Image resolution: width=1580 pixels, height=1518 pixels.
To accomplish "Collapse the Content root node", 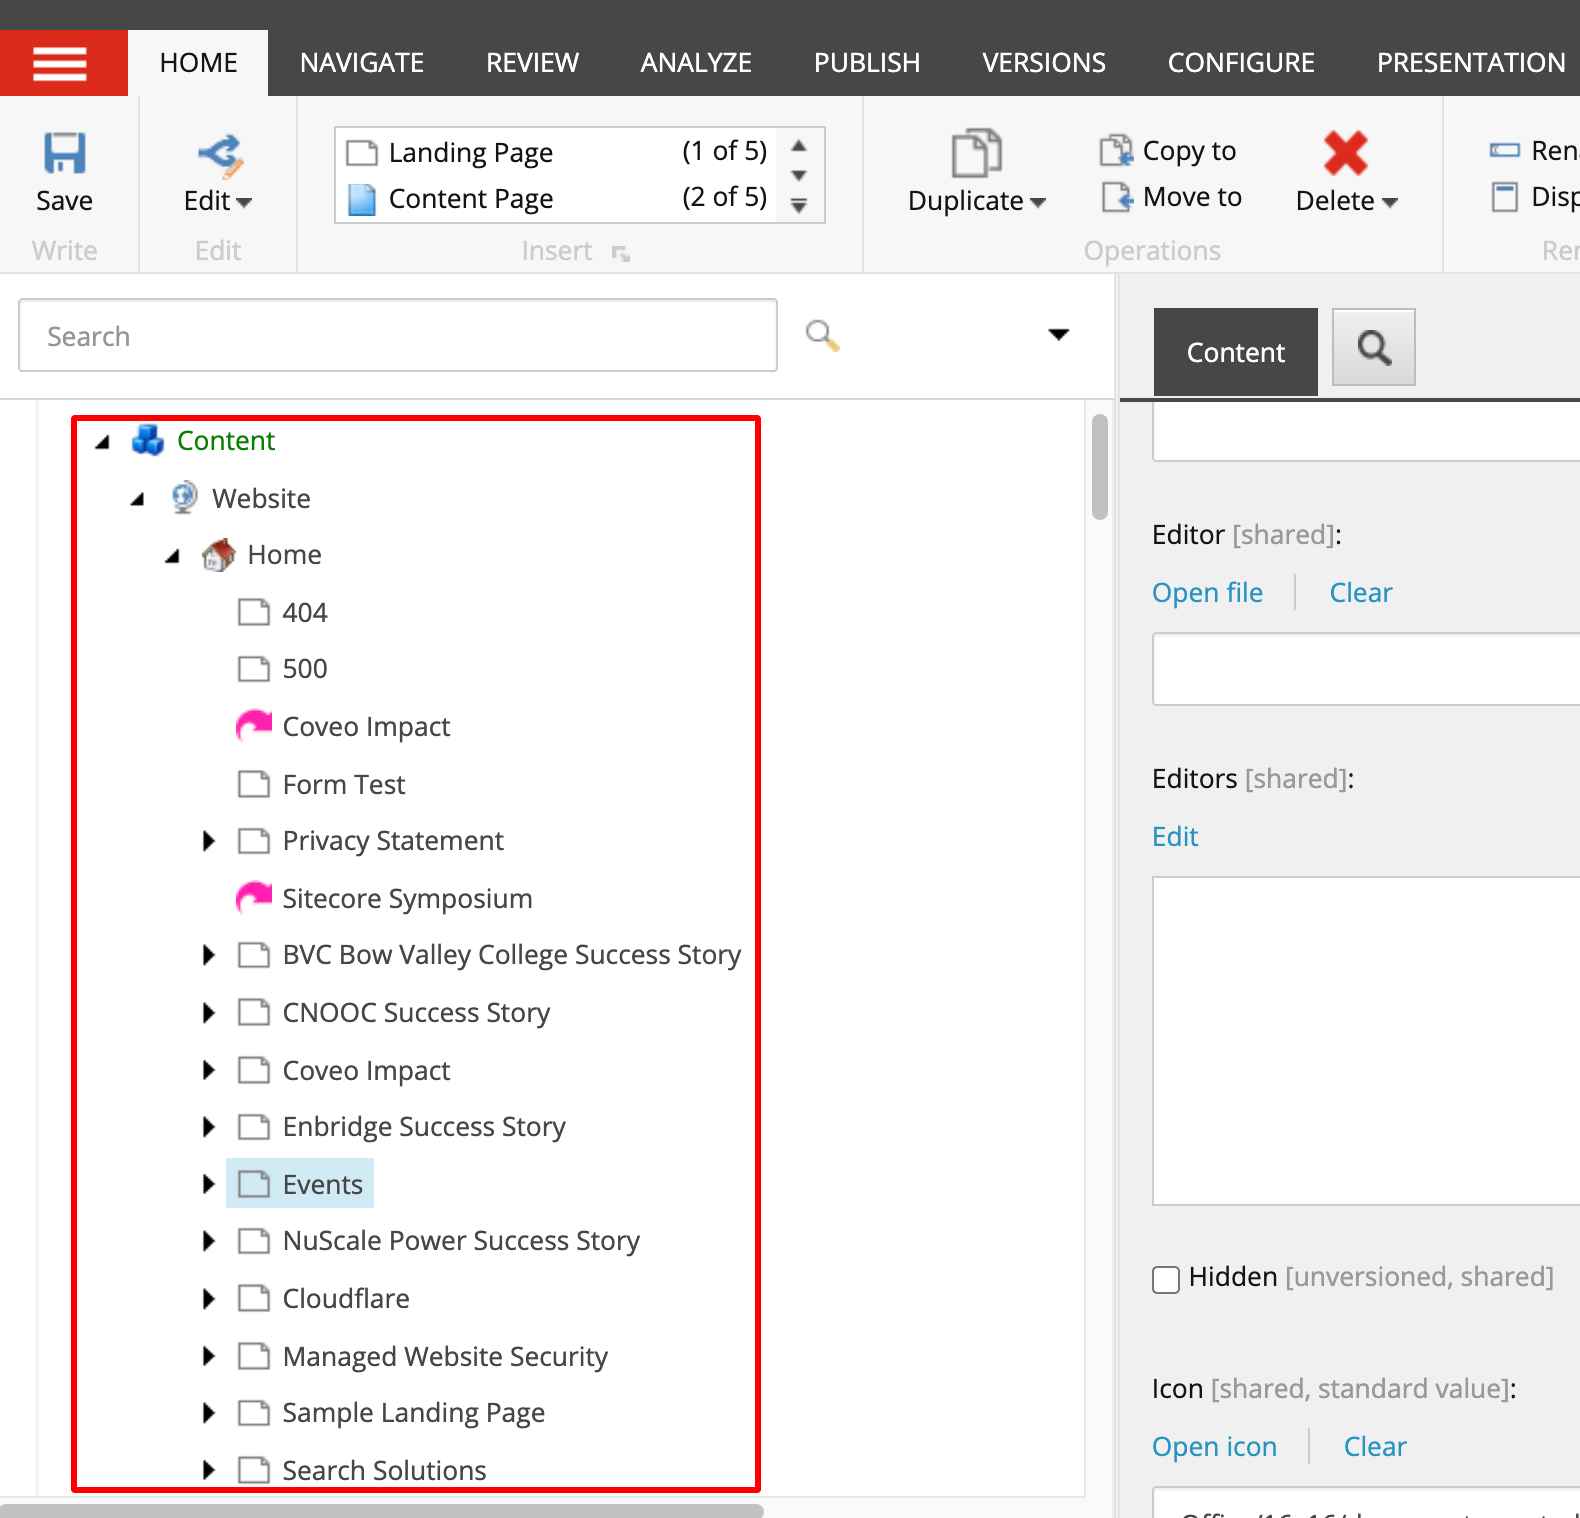I will pyautogui.click(x=102, y=441).
